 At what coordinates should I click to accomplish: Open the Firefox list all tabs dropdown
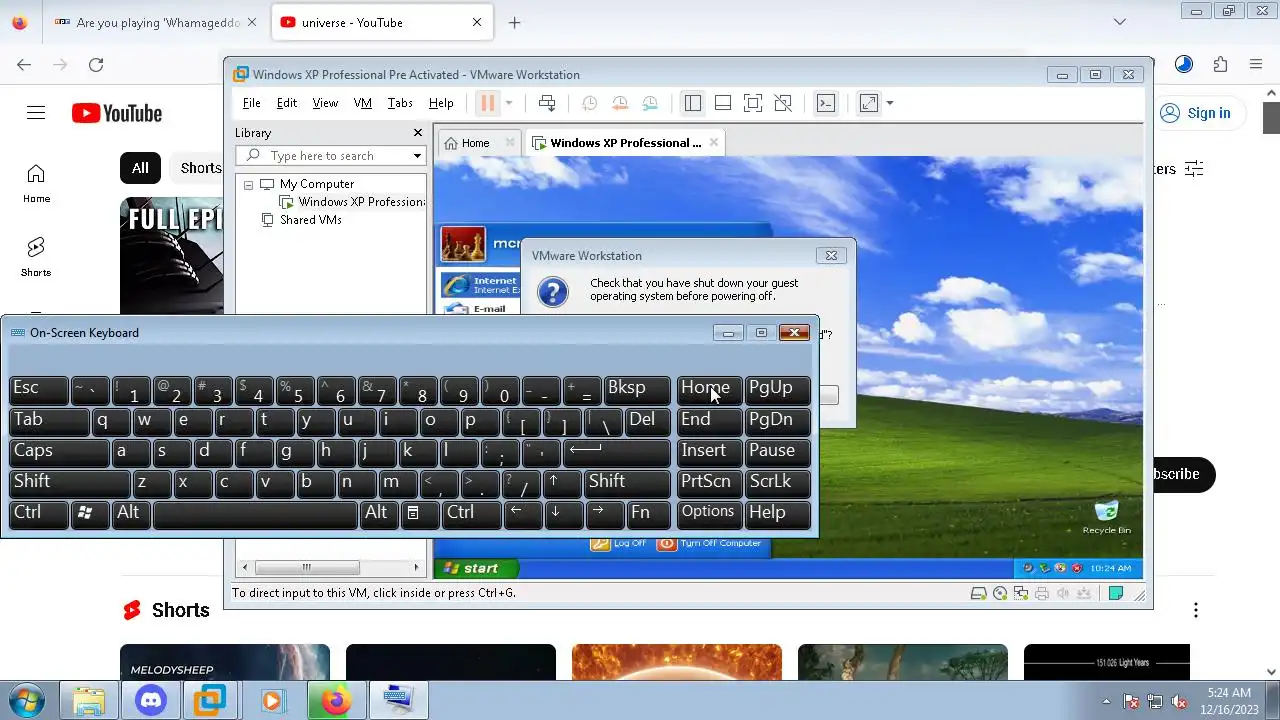(x=1120, y=22)
